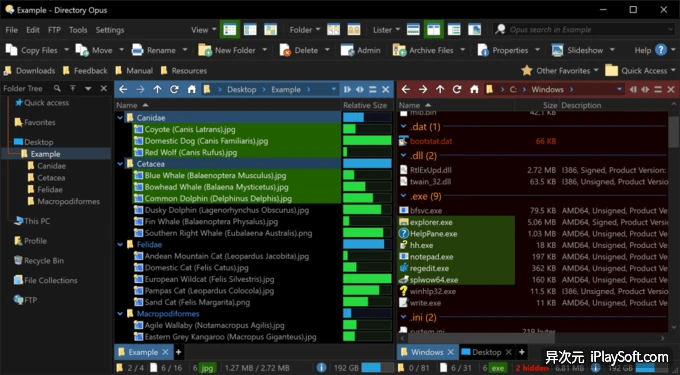Viewport: 680px width, 375px height.
Task: Go to home in Windows pane
Action: click(x=474, y=89)
